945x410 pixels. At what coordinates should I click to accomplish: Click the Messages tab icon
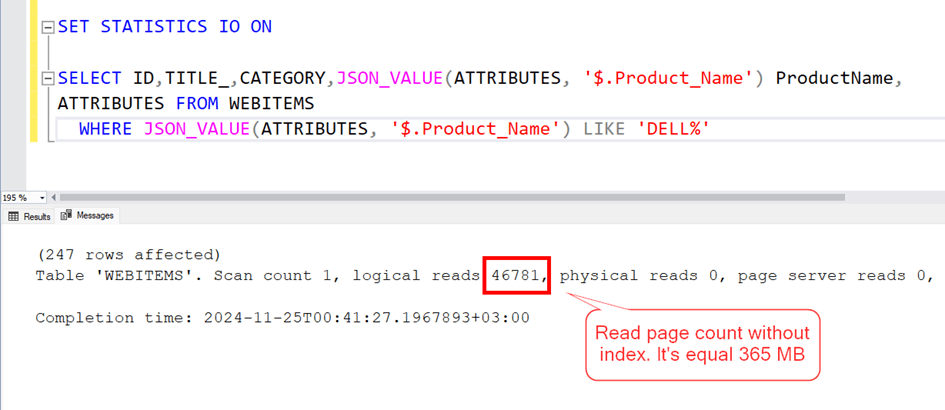point(66,216)
